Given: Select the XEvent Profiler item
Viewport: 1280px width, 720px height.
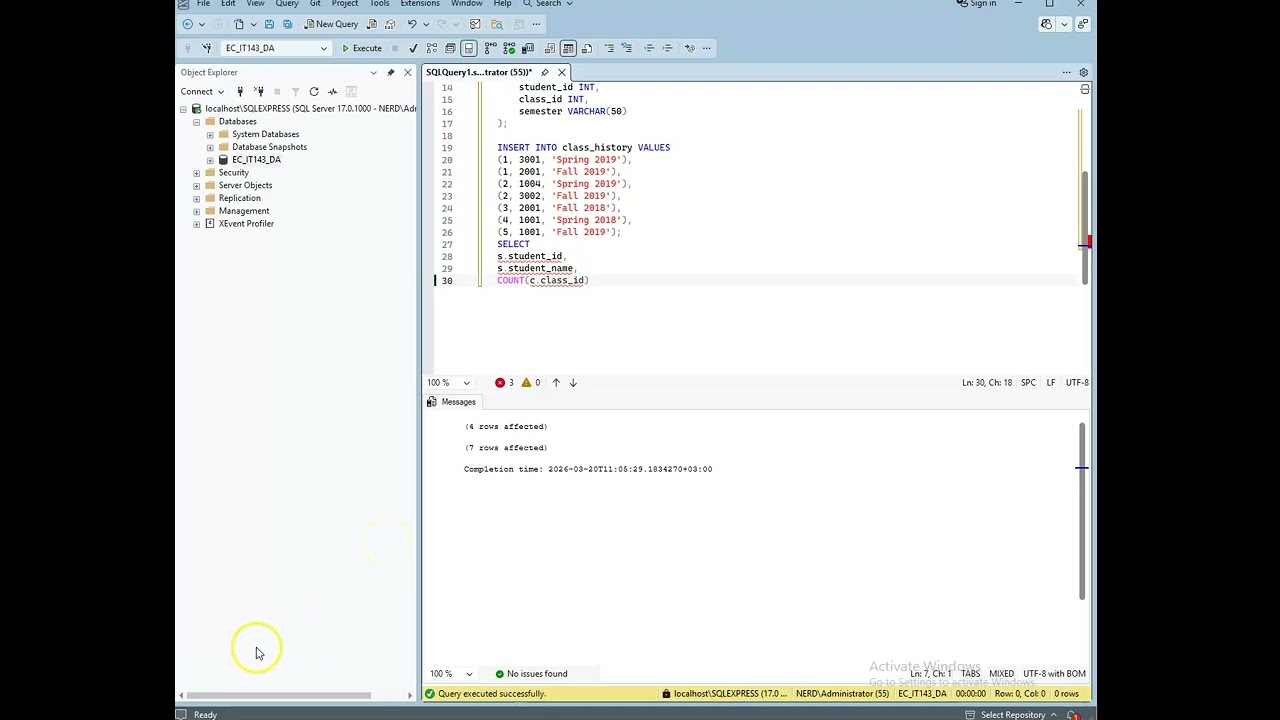Looking at the screenshot, I should coord(246,224).
